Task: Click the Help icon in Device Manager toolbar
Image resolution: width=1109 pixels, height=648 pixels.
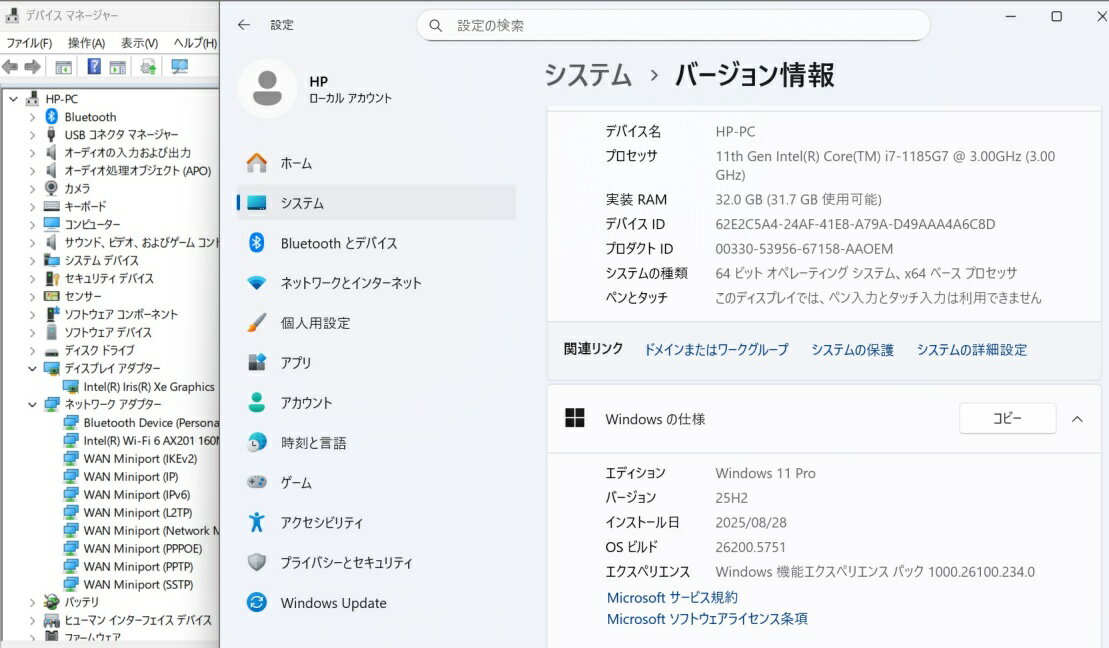Action: point(94,67)
